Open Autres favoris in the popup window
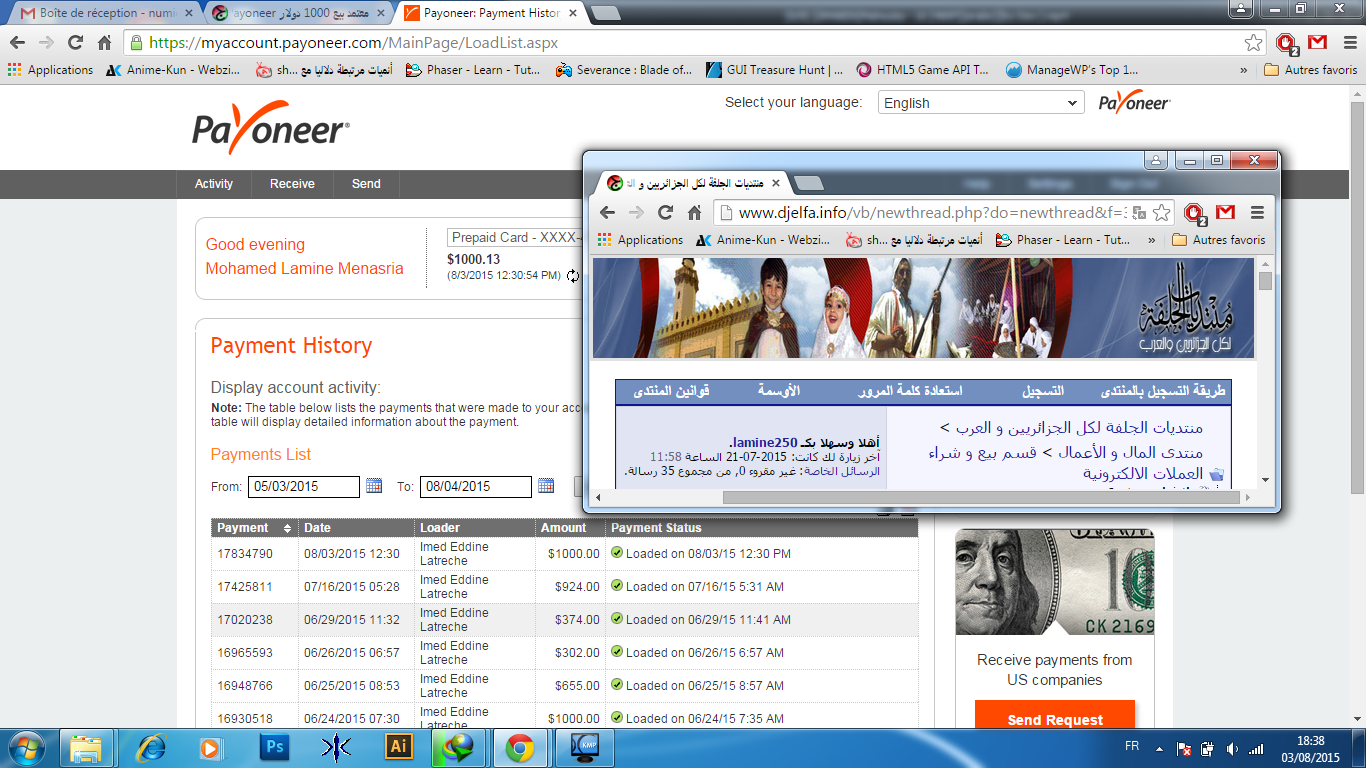The image size is (1366, 768). (x=1218, y=240)
